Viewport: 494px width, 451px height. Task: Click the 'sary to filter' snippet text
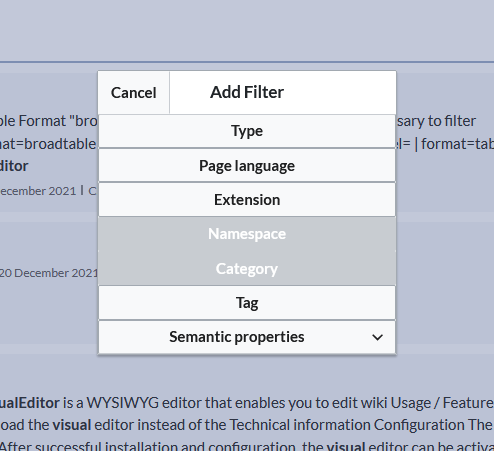point(436,121)
